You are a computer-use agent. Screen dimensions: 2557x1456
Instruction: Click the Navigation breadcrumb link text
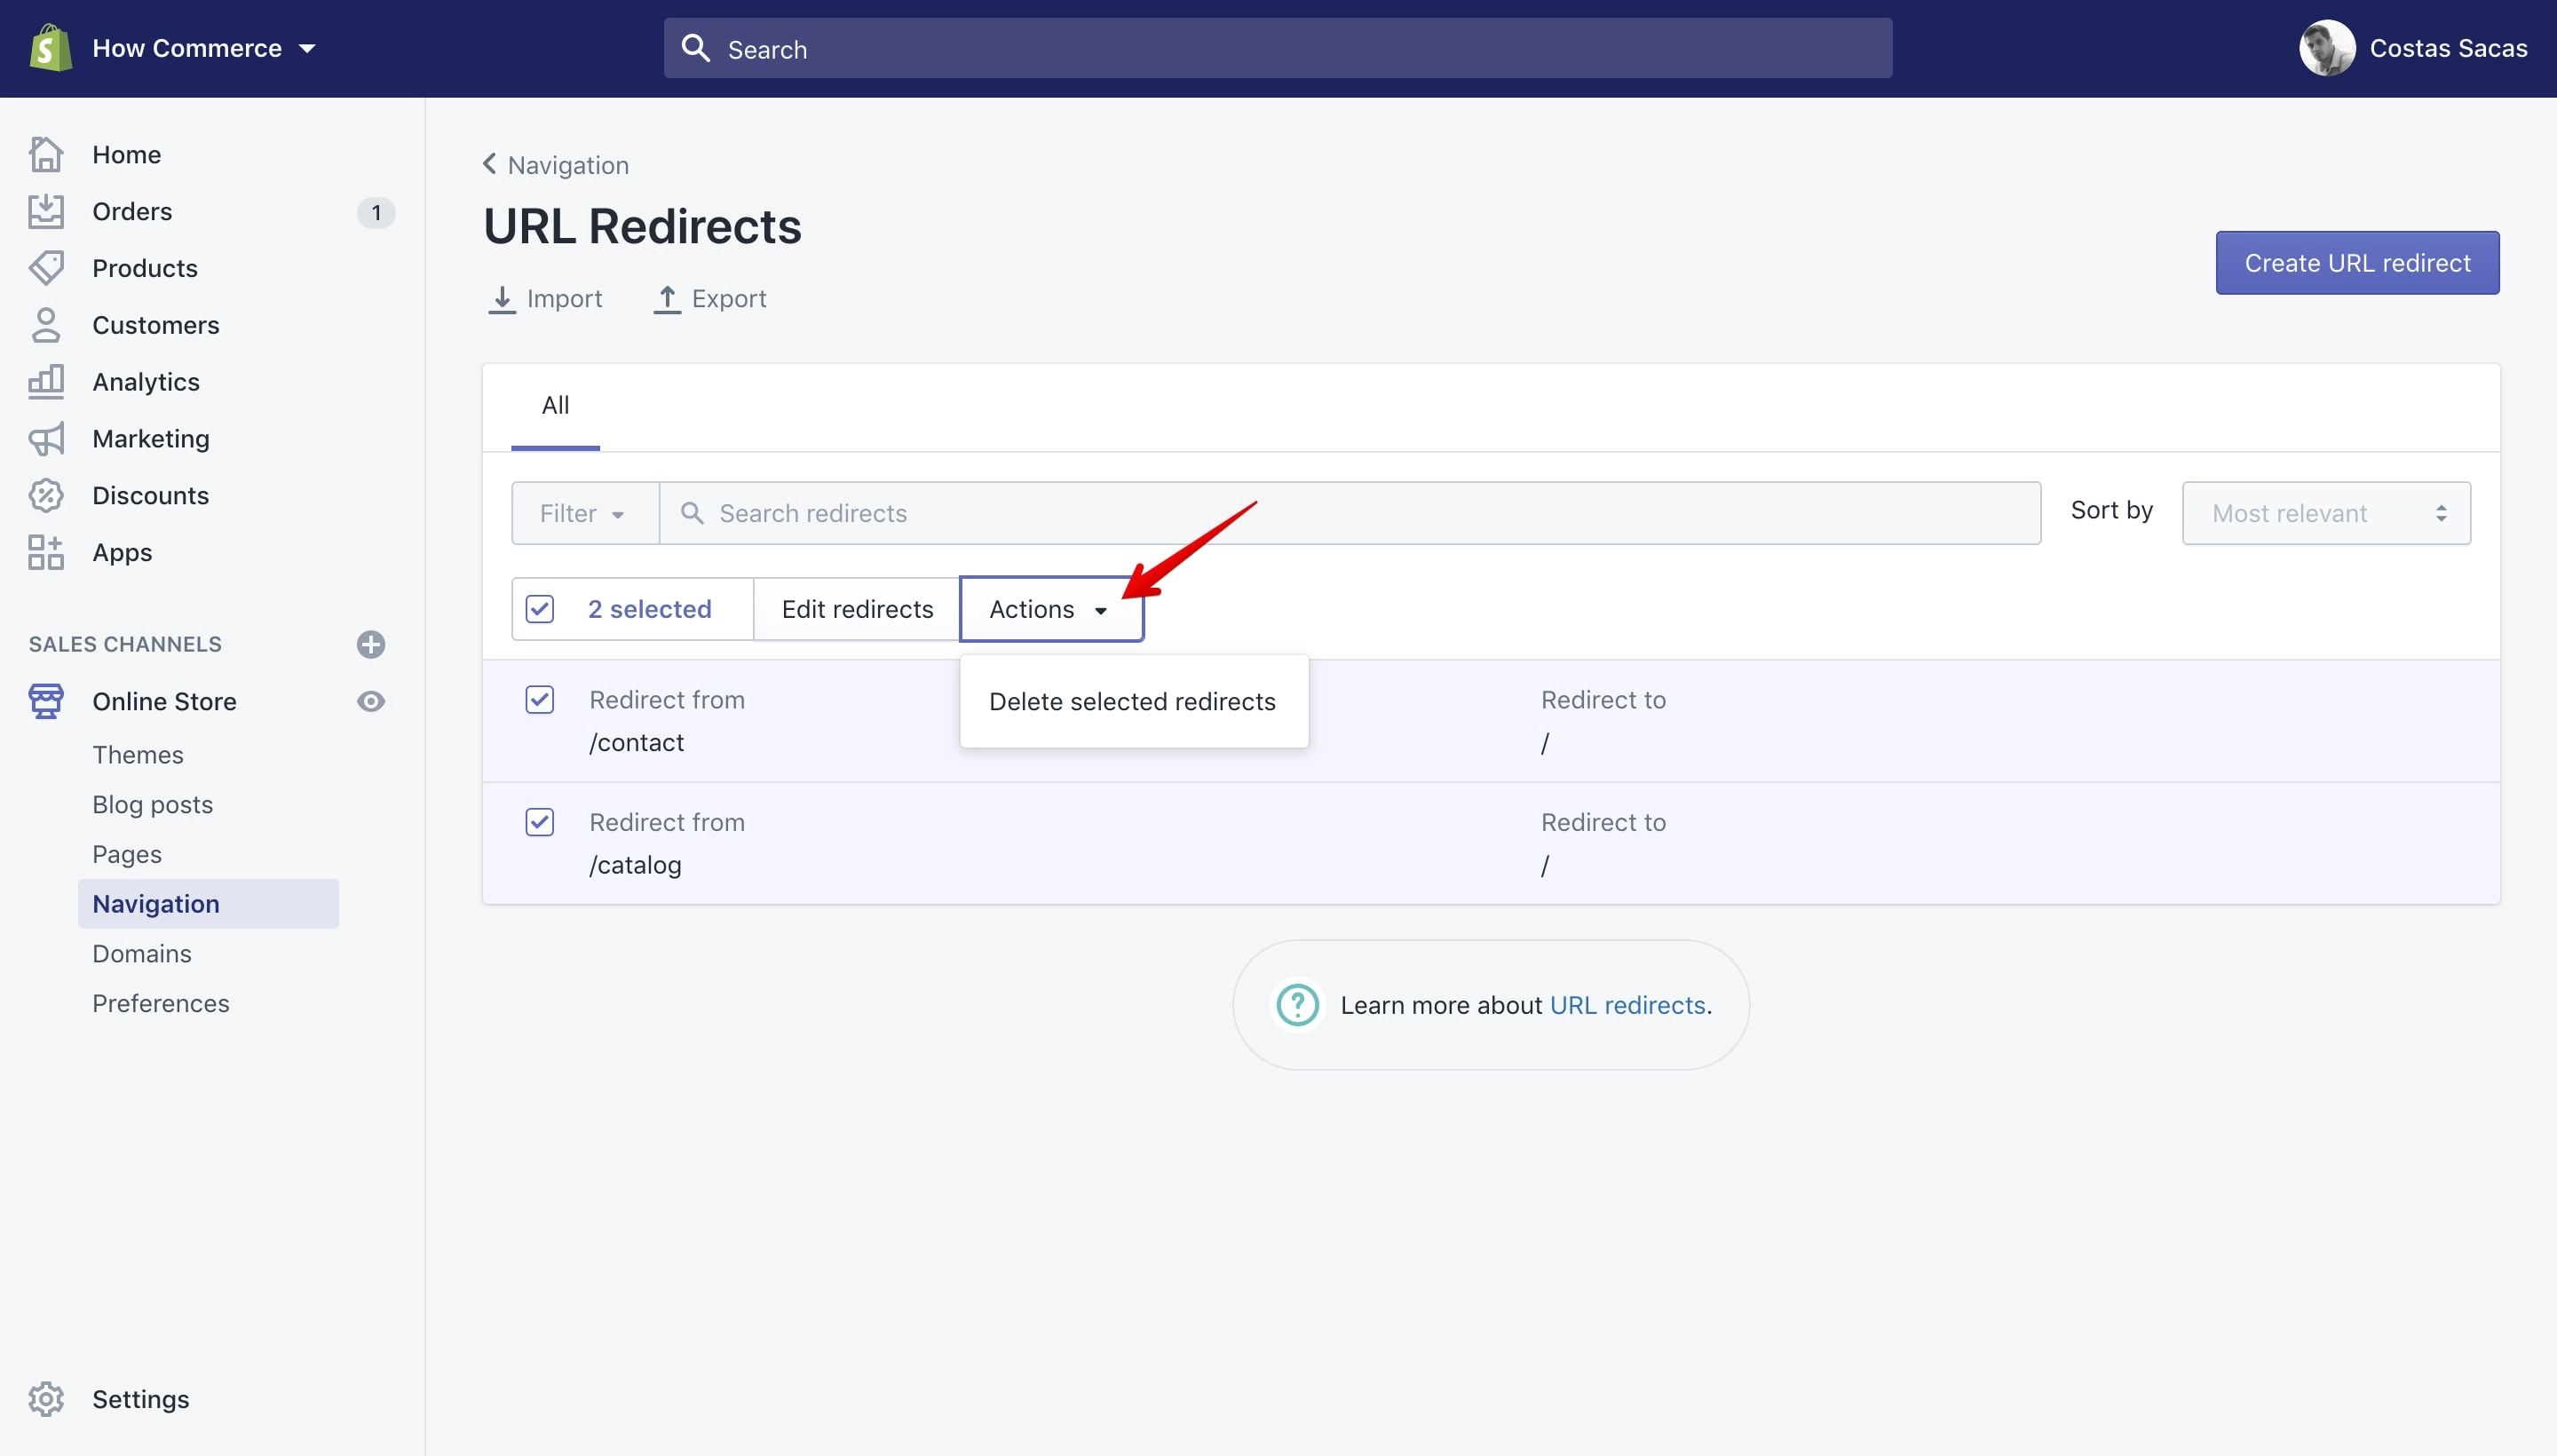click(568, 165)
